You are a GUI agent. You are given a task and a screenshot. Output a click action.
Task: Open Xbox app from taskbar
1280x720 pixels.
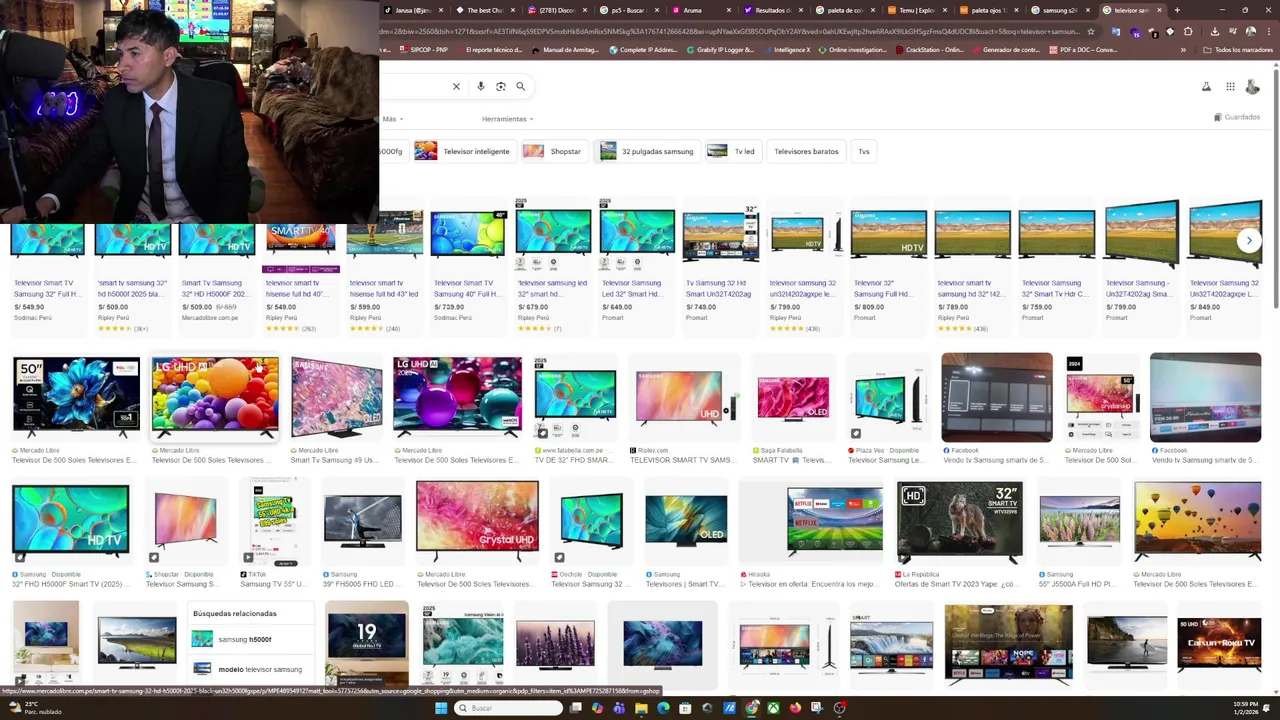[x=773, y=708]
